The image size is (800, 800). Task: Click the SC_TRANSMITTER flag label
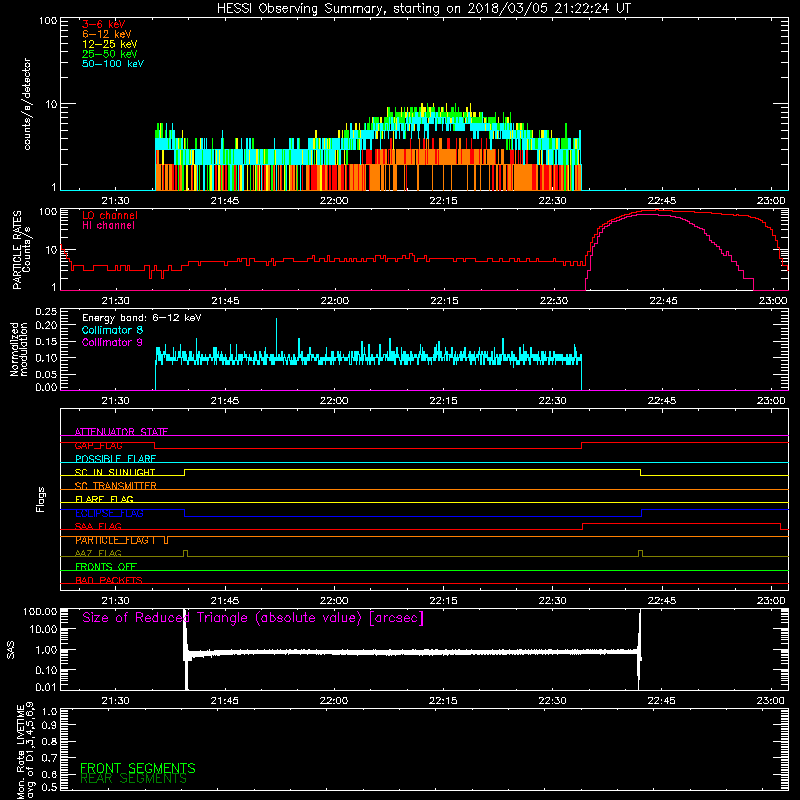(x=116, y=486)
